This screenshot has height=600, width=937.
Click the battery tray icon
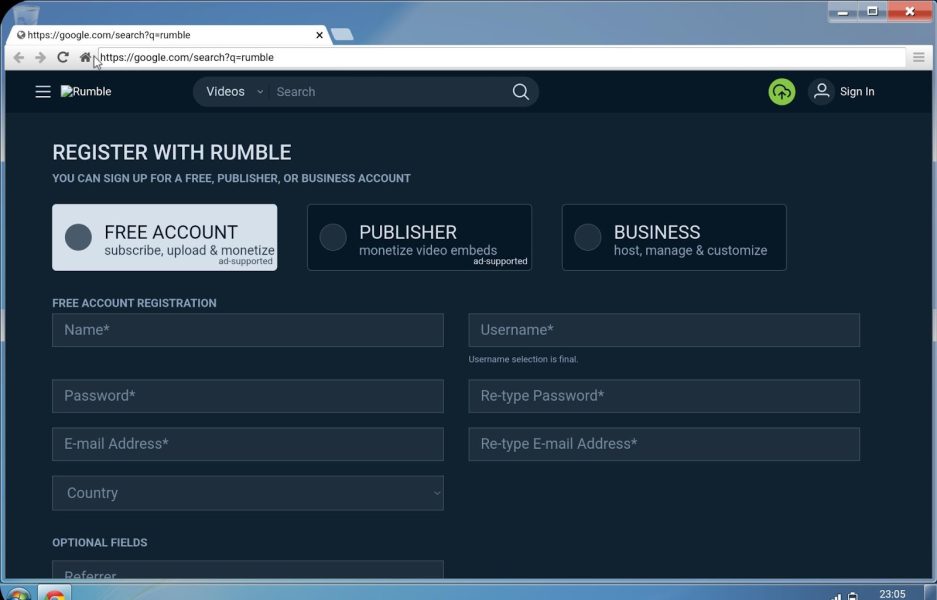(x=853, y=596)
